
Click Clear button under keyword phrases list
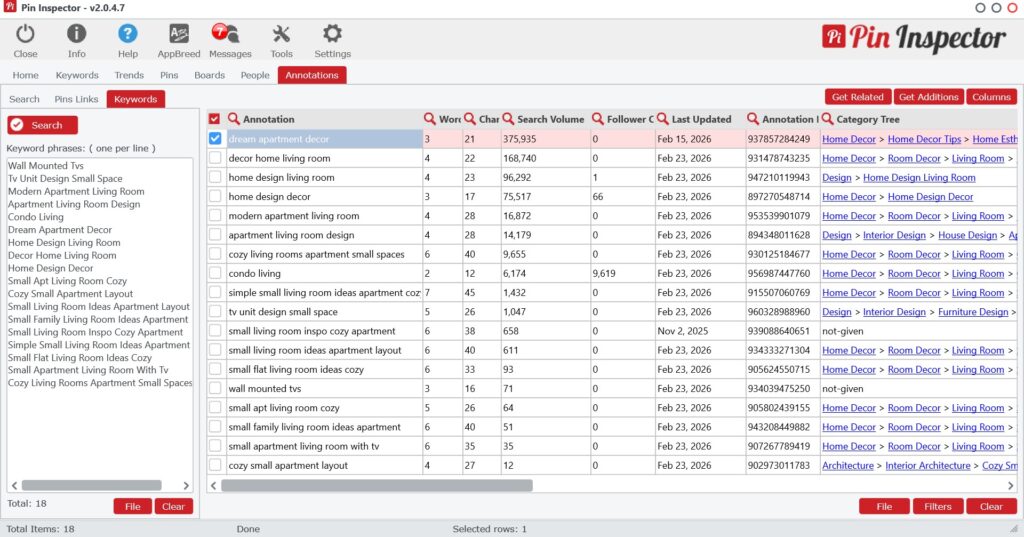click(x=173, y=506)
